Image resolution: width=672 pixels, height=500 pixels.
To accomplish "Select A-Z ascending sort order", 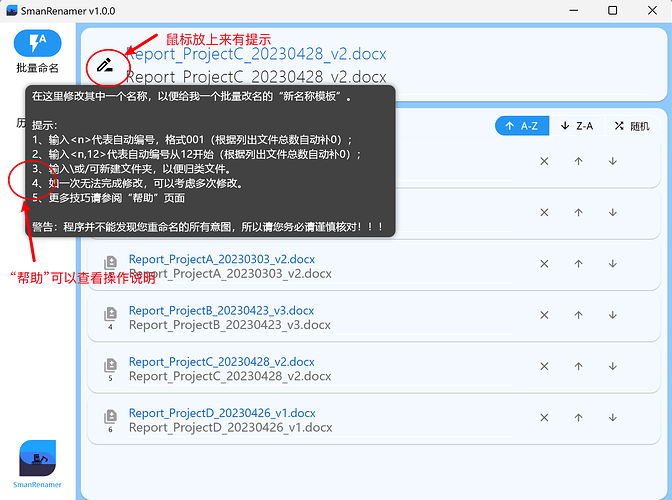I will tap(521, 126).
